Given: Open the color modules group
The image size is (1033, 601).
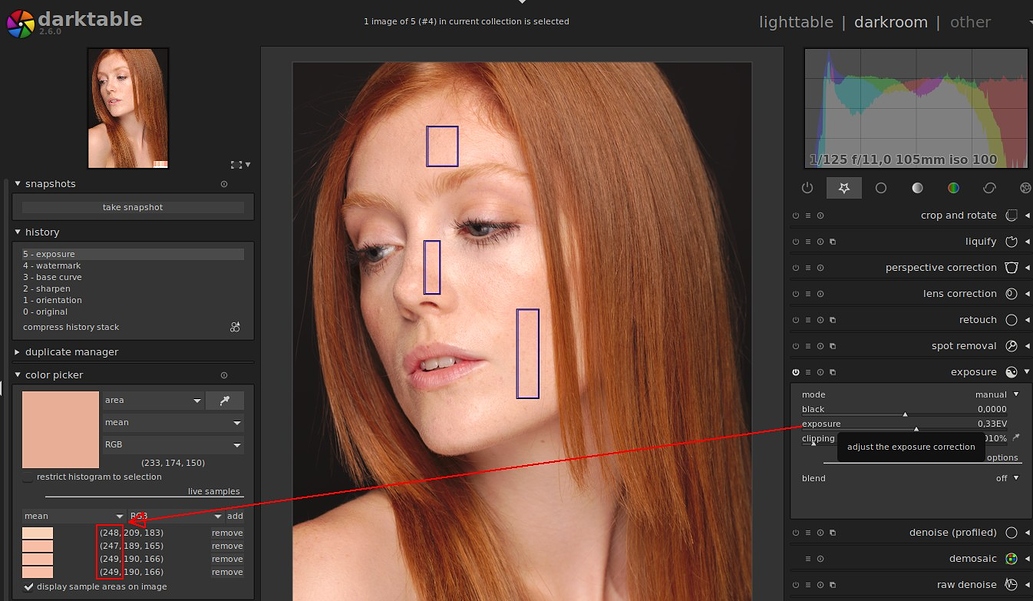Looking at the screenshot, I should tap(953, 187).
